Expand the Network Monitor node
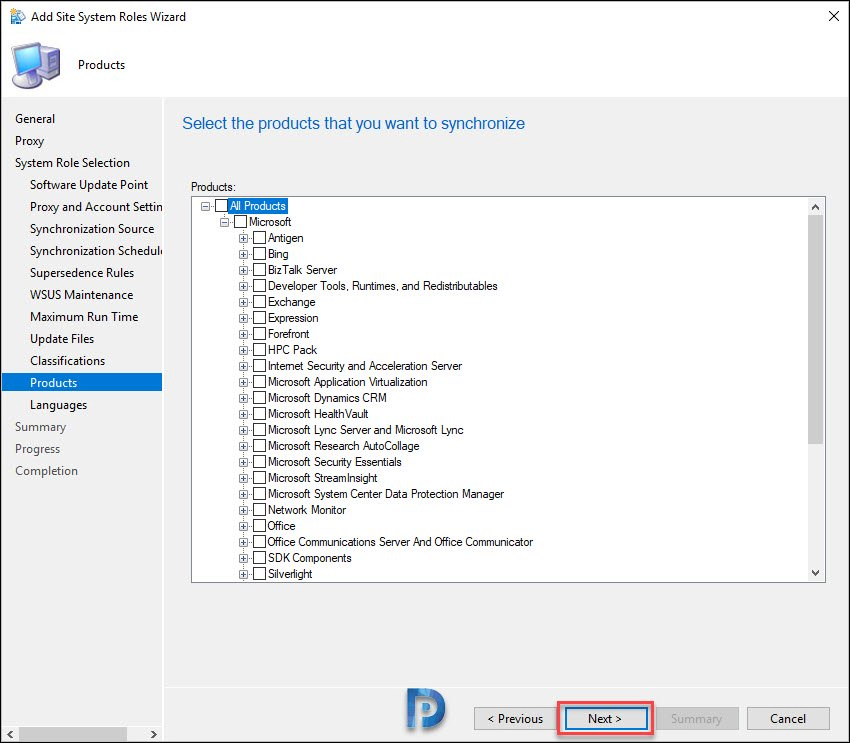The image size is (850, 743). click(x=243, y=510)
